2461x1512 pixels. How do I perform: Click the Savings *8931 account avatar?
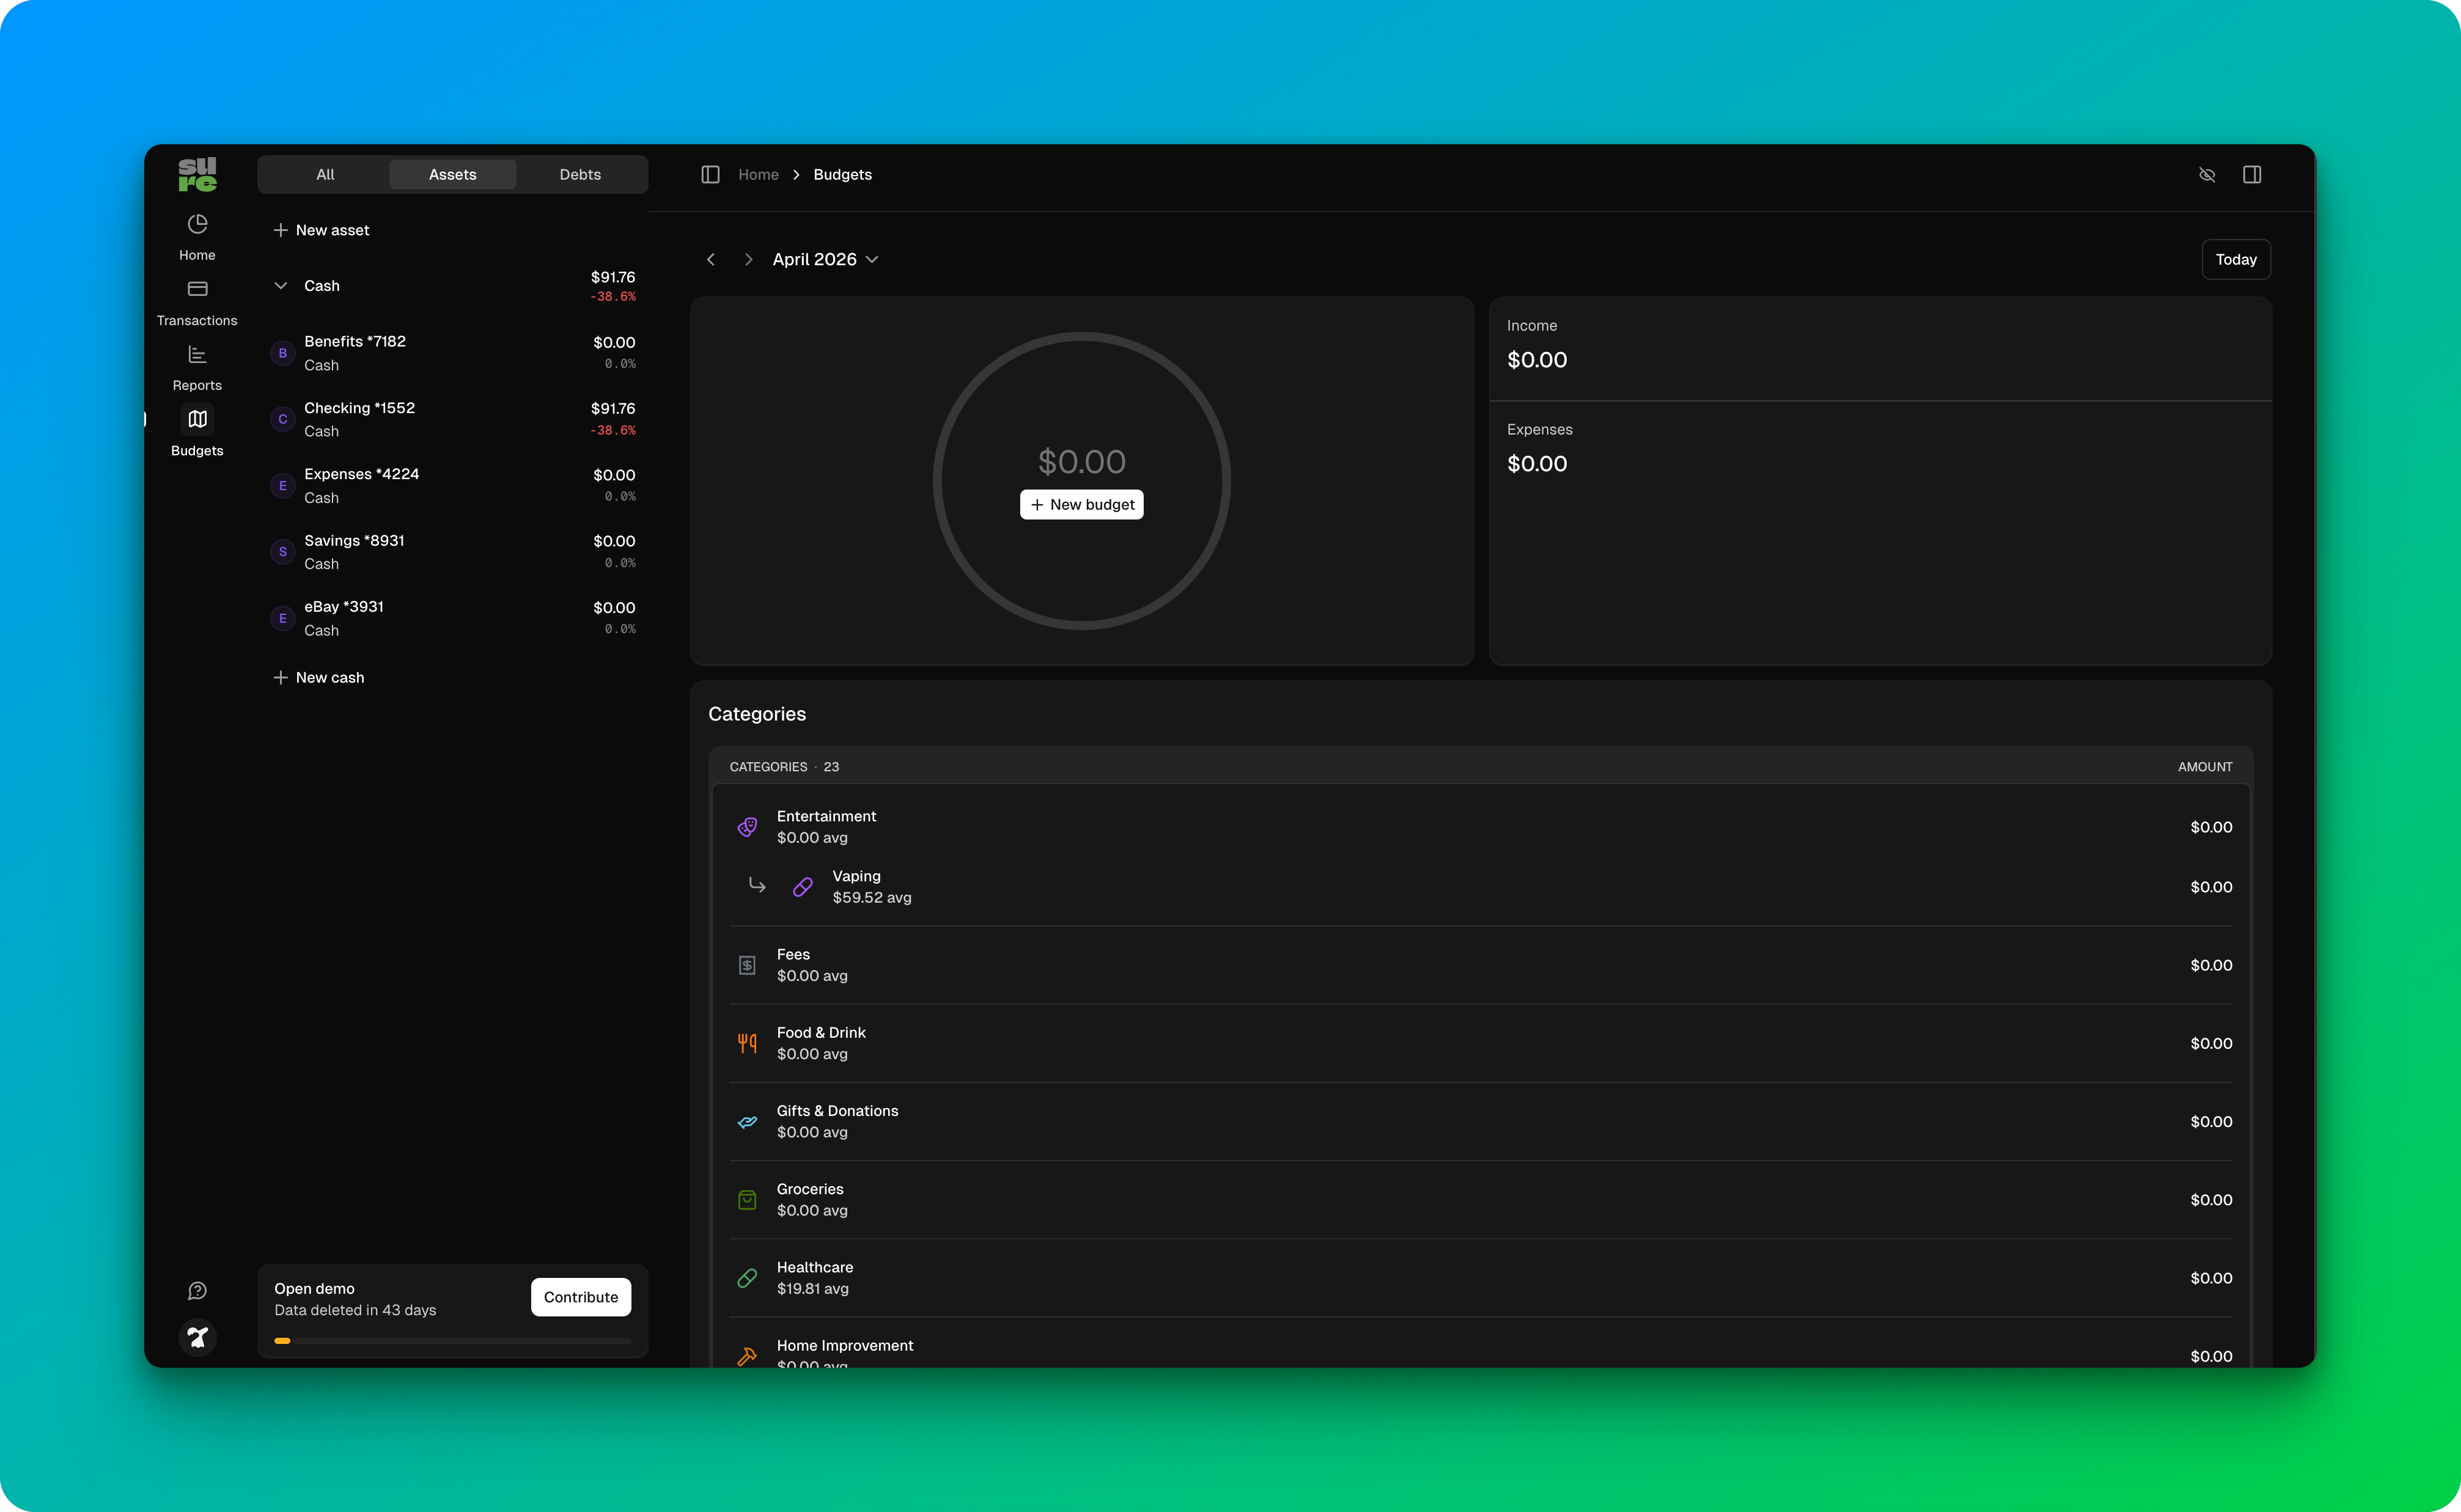tap(283, 552)
